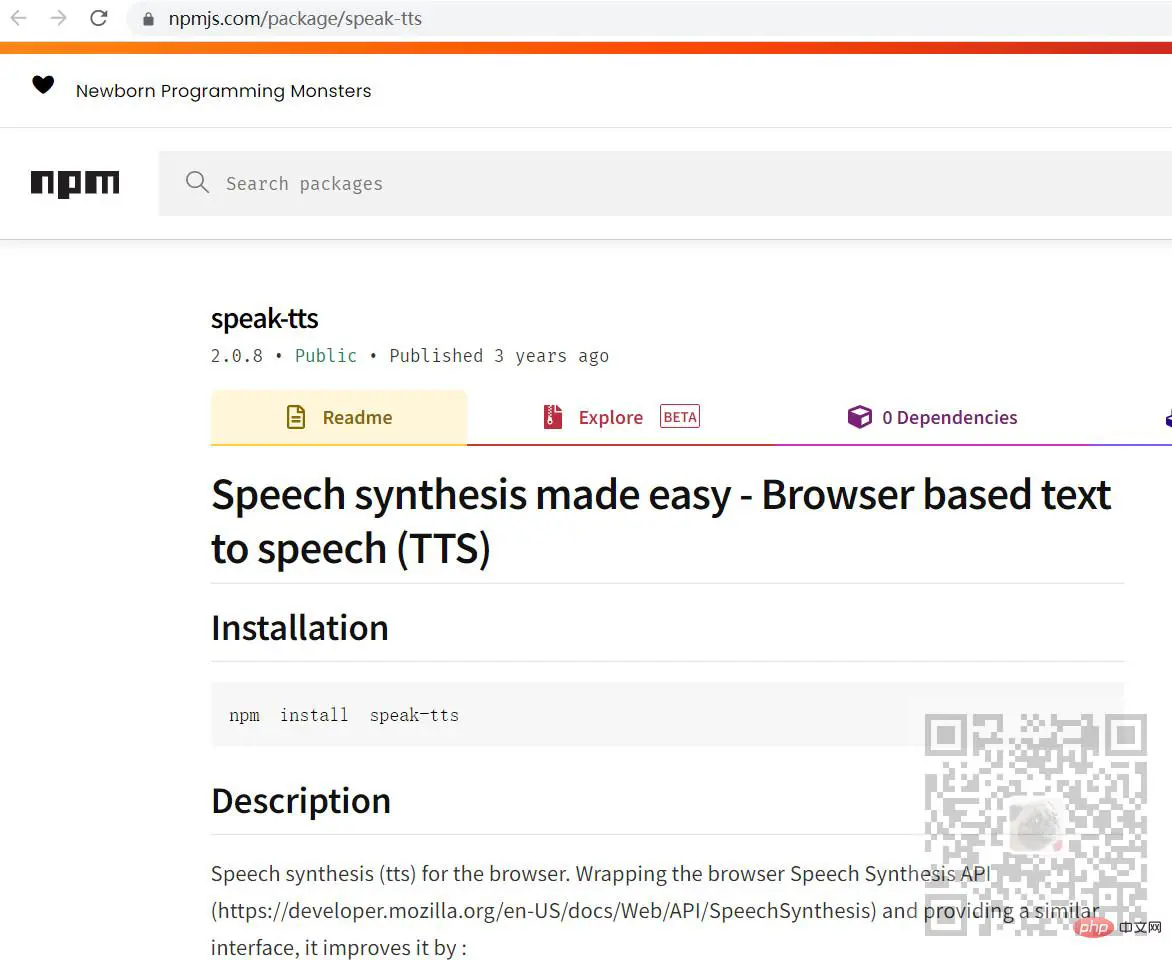Open the 0 Dependencies tab
1172x960 pixels.
click(932, 417)
